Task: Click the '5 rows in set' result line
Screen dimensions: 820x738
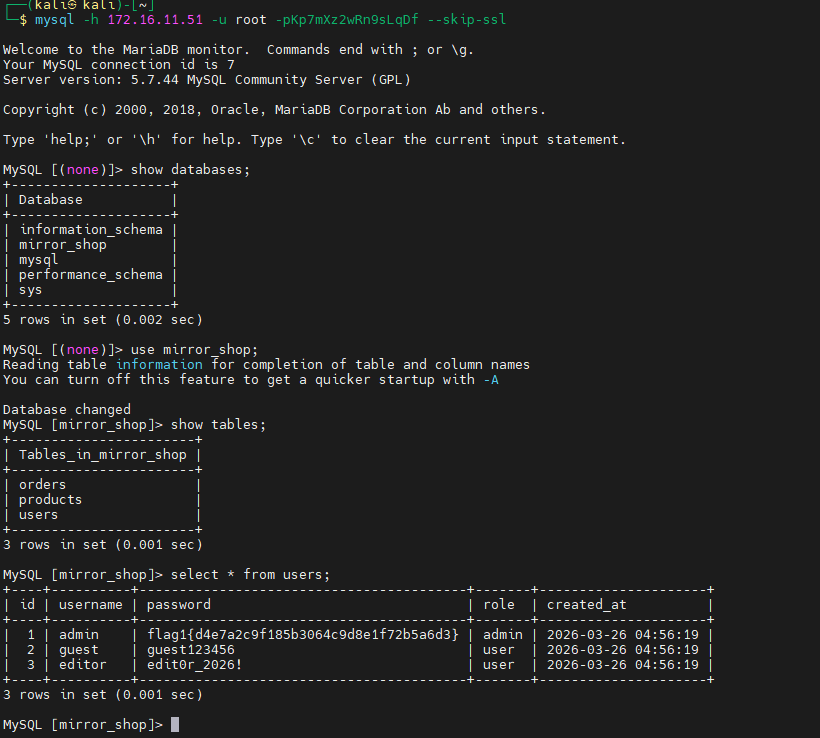Action: click(x=102, y=319)
